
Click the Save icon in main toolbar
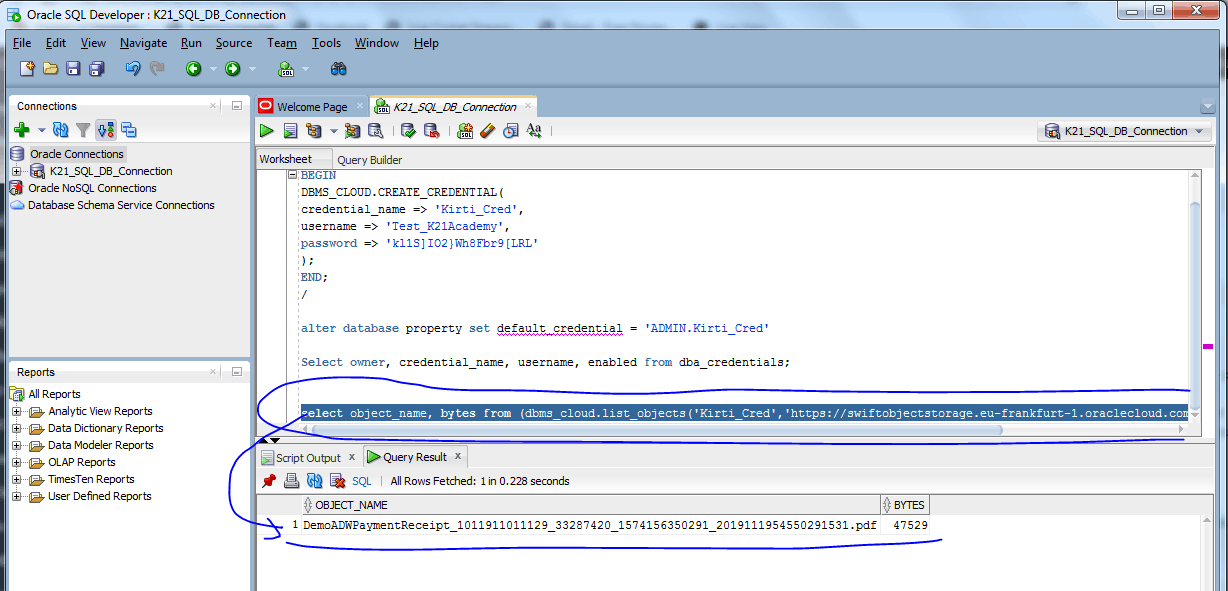point(73,69)
